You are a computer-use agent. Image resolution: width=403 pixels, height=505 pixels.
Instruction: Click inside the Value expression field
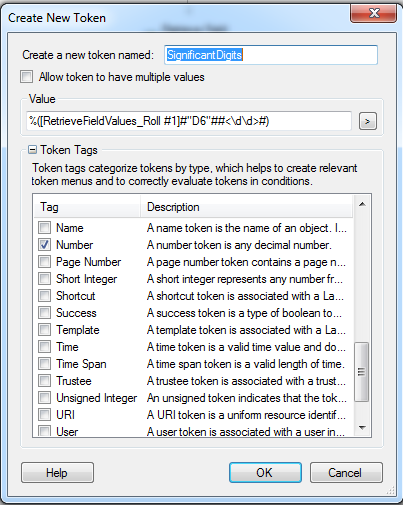tap(189, 121)
